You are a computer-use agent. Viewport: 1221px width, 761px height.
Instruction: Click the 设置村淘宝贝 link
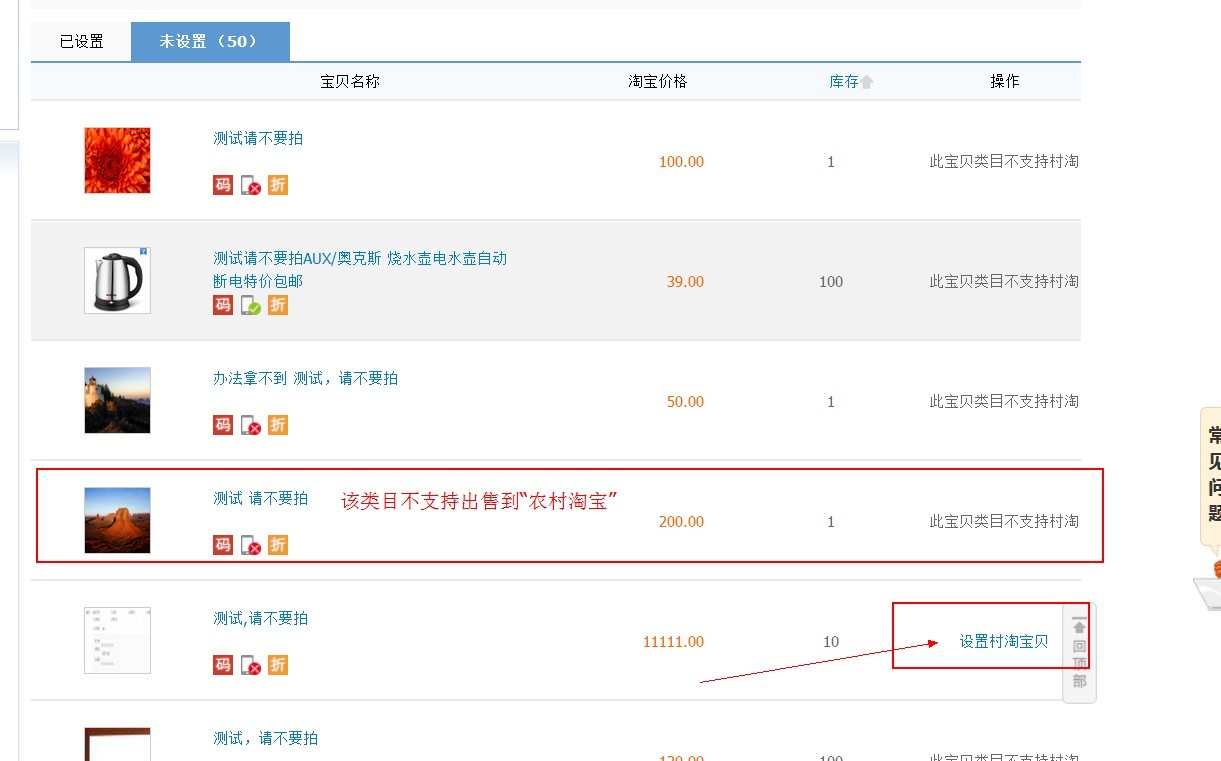click(1004, 642)
